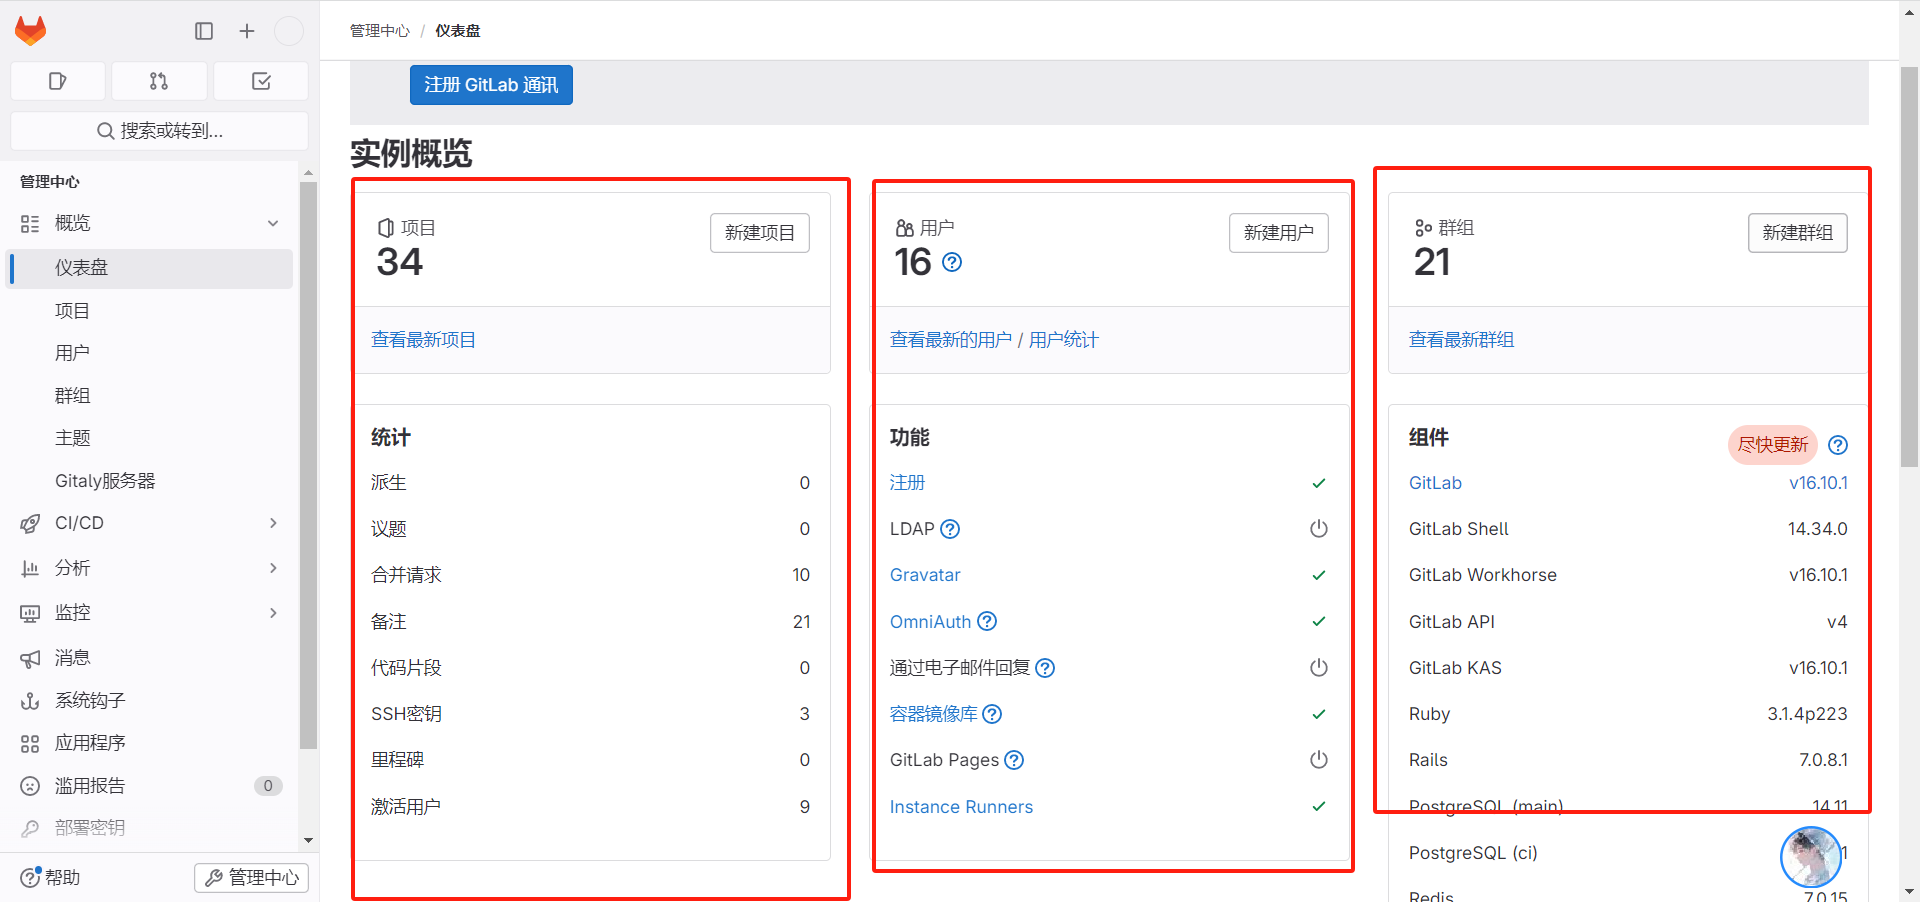Click the main page scroll down arrow
The width and height of the screenshot is (1920, 902).
point(1909,891)
